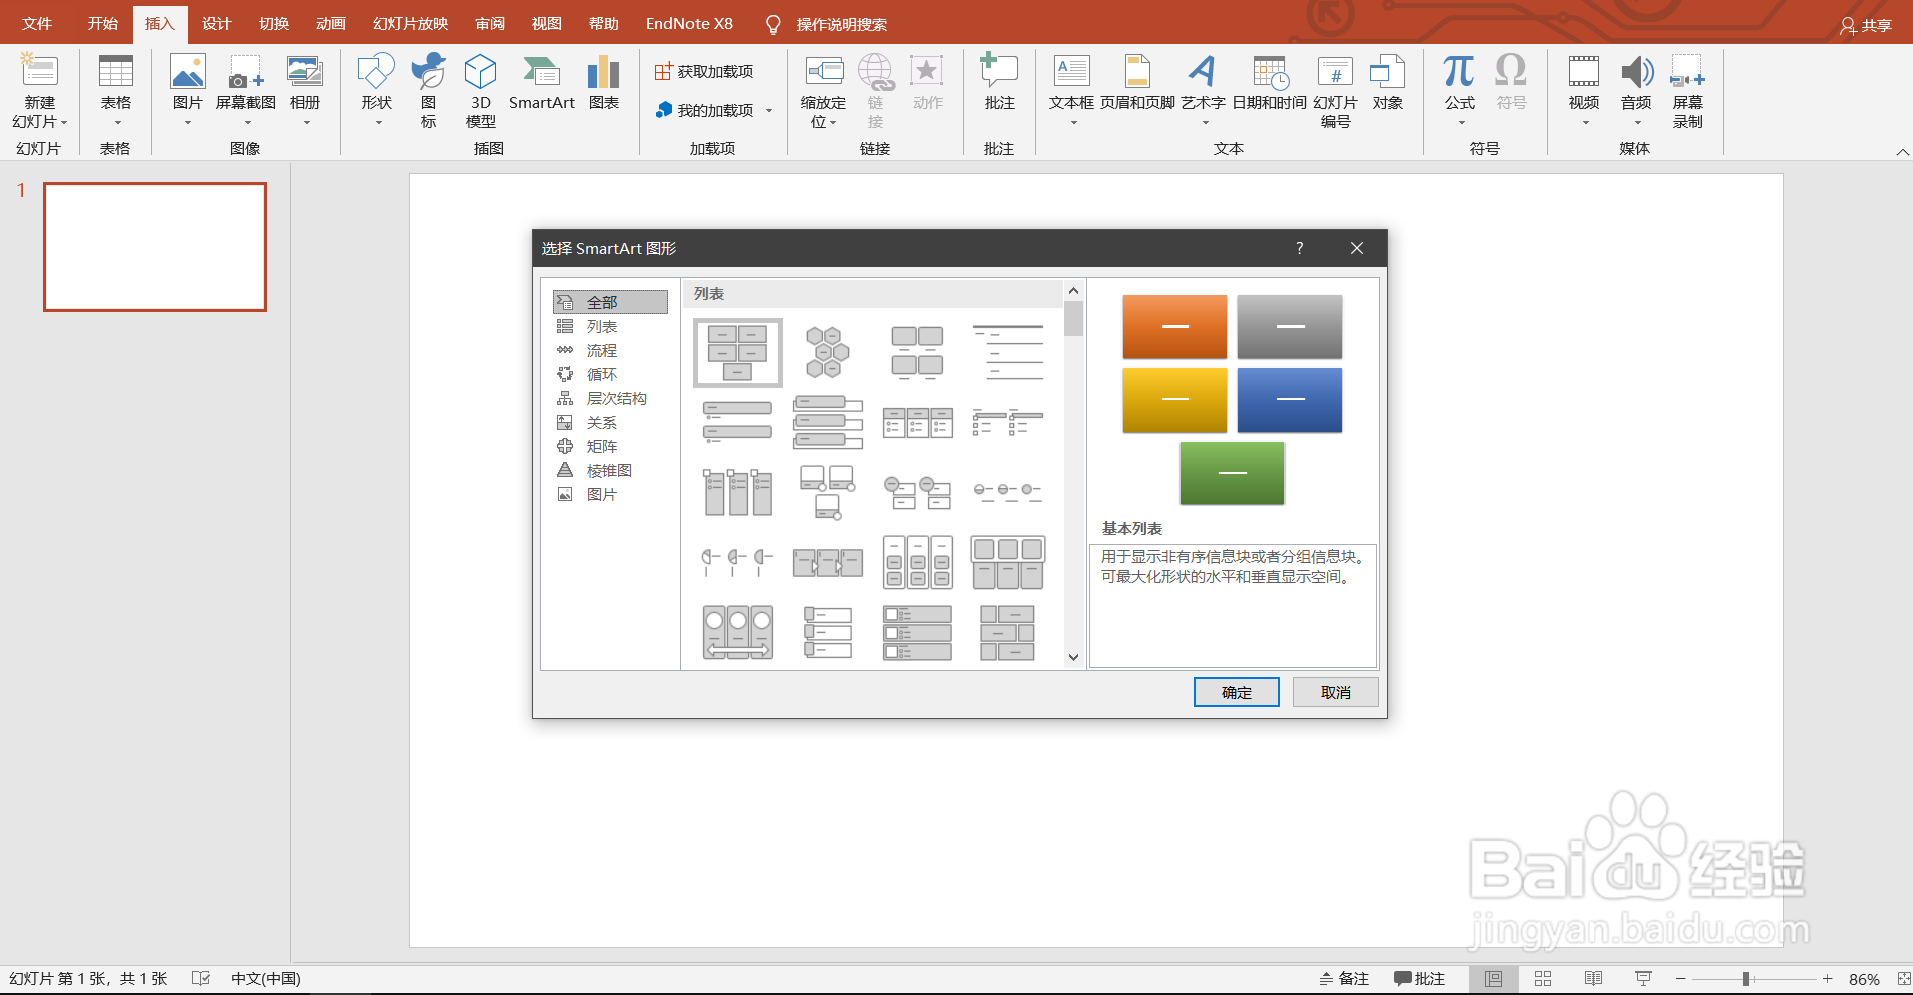Expand the Audio (音频) dropdown arrow

click(x=1637, y=123)
